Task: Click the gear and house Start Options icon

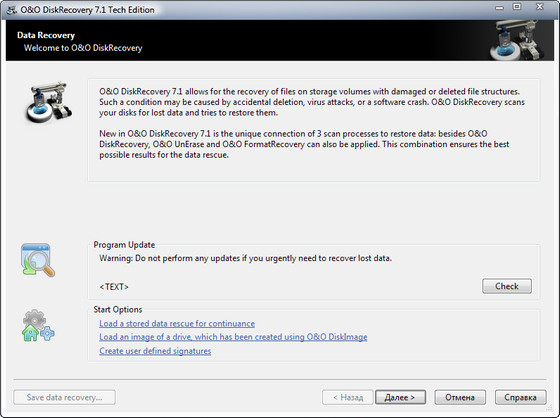Action: click(x=38, y=325)
